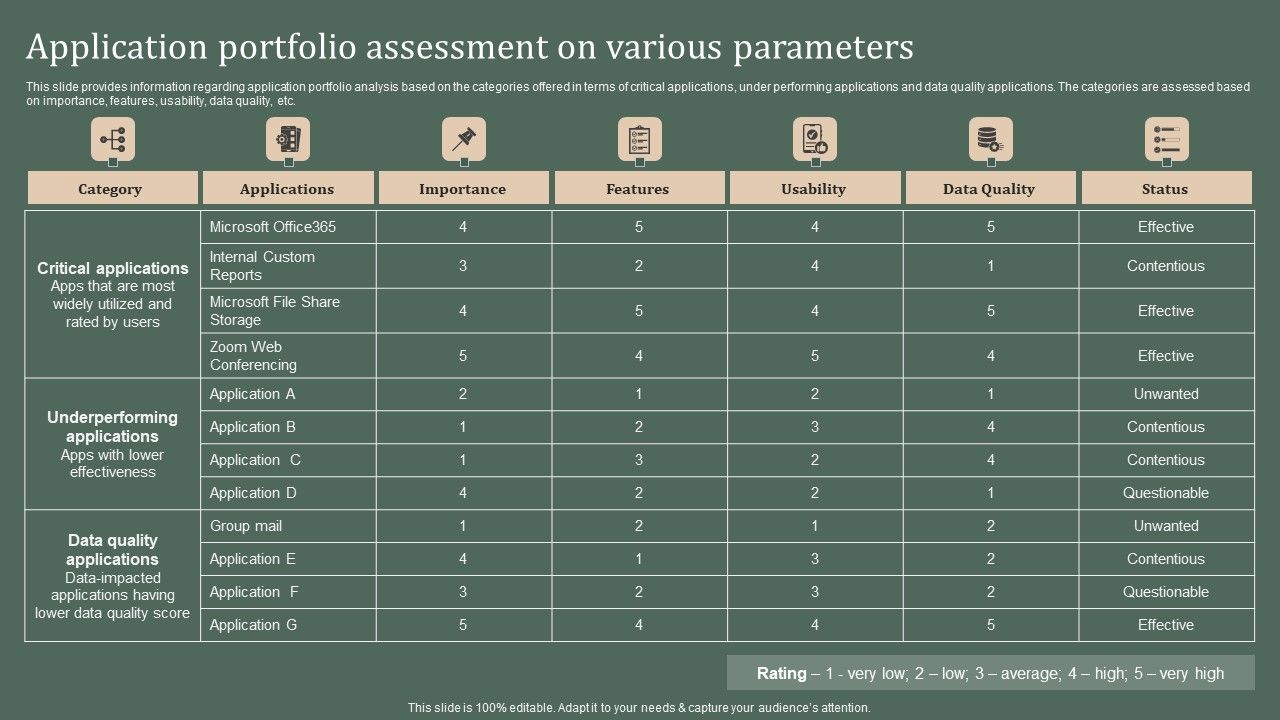This screenshot has height=720, width=1280.
Task: Click the pushpin icon above Importance
Action: [463, 139]
